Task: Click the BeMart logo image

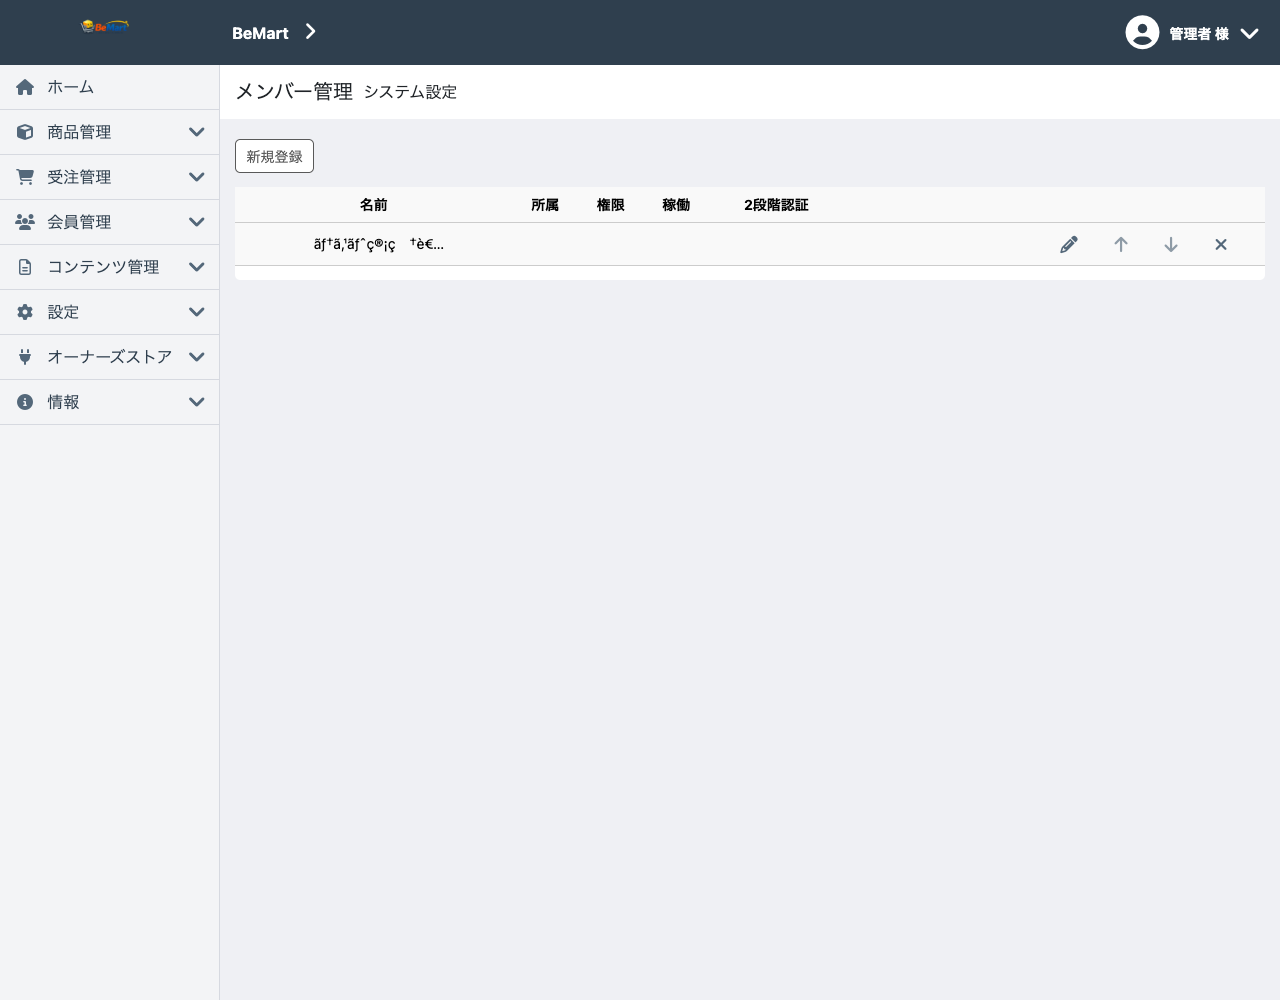Action: click(105, 26)
